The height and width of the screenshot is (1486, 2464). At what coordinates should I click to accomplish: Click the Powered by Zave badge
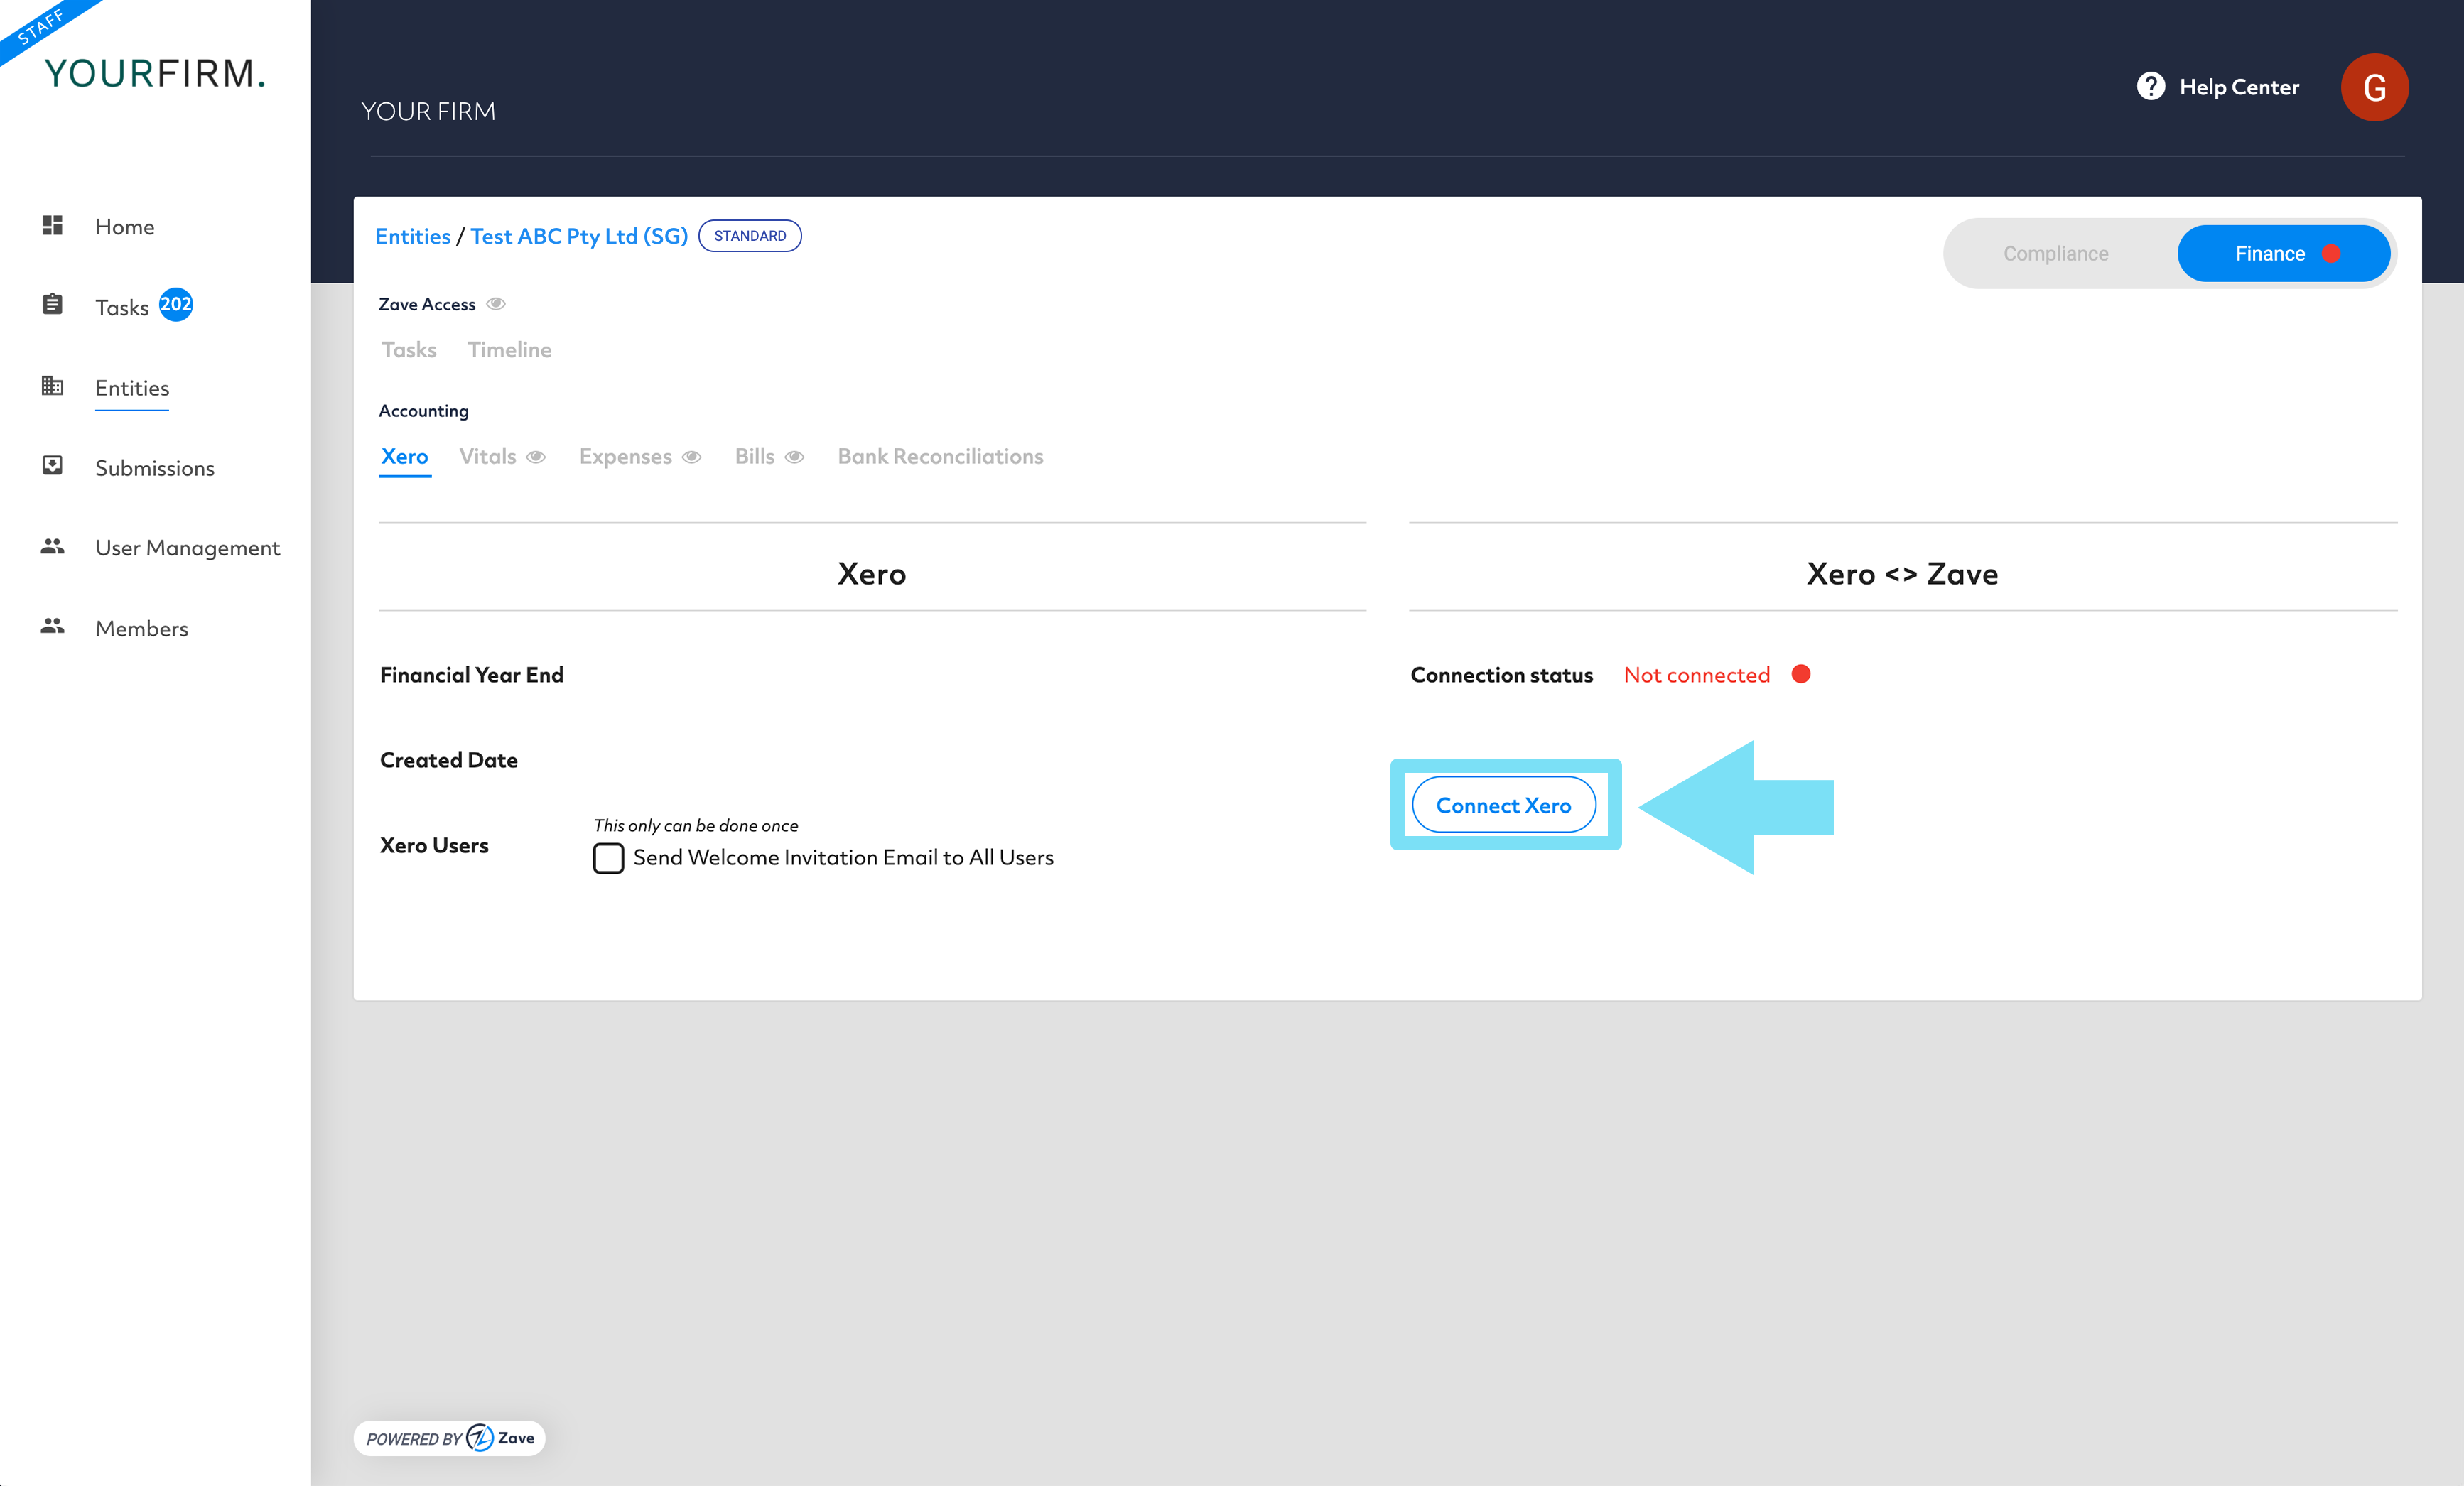(449, 1438)
